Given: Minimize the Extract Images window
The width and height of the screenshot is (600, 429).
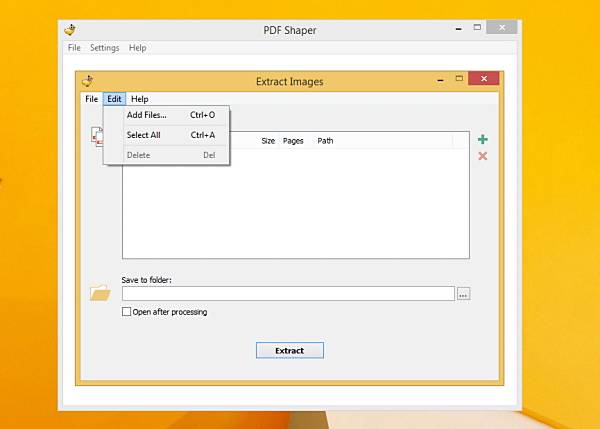Looking at the screenshot, I should [440, 79].
